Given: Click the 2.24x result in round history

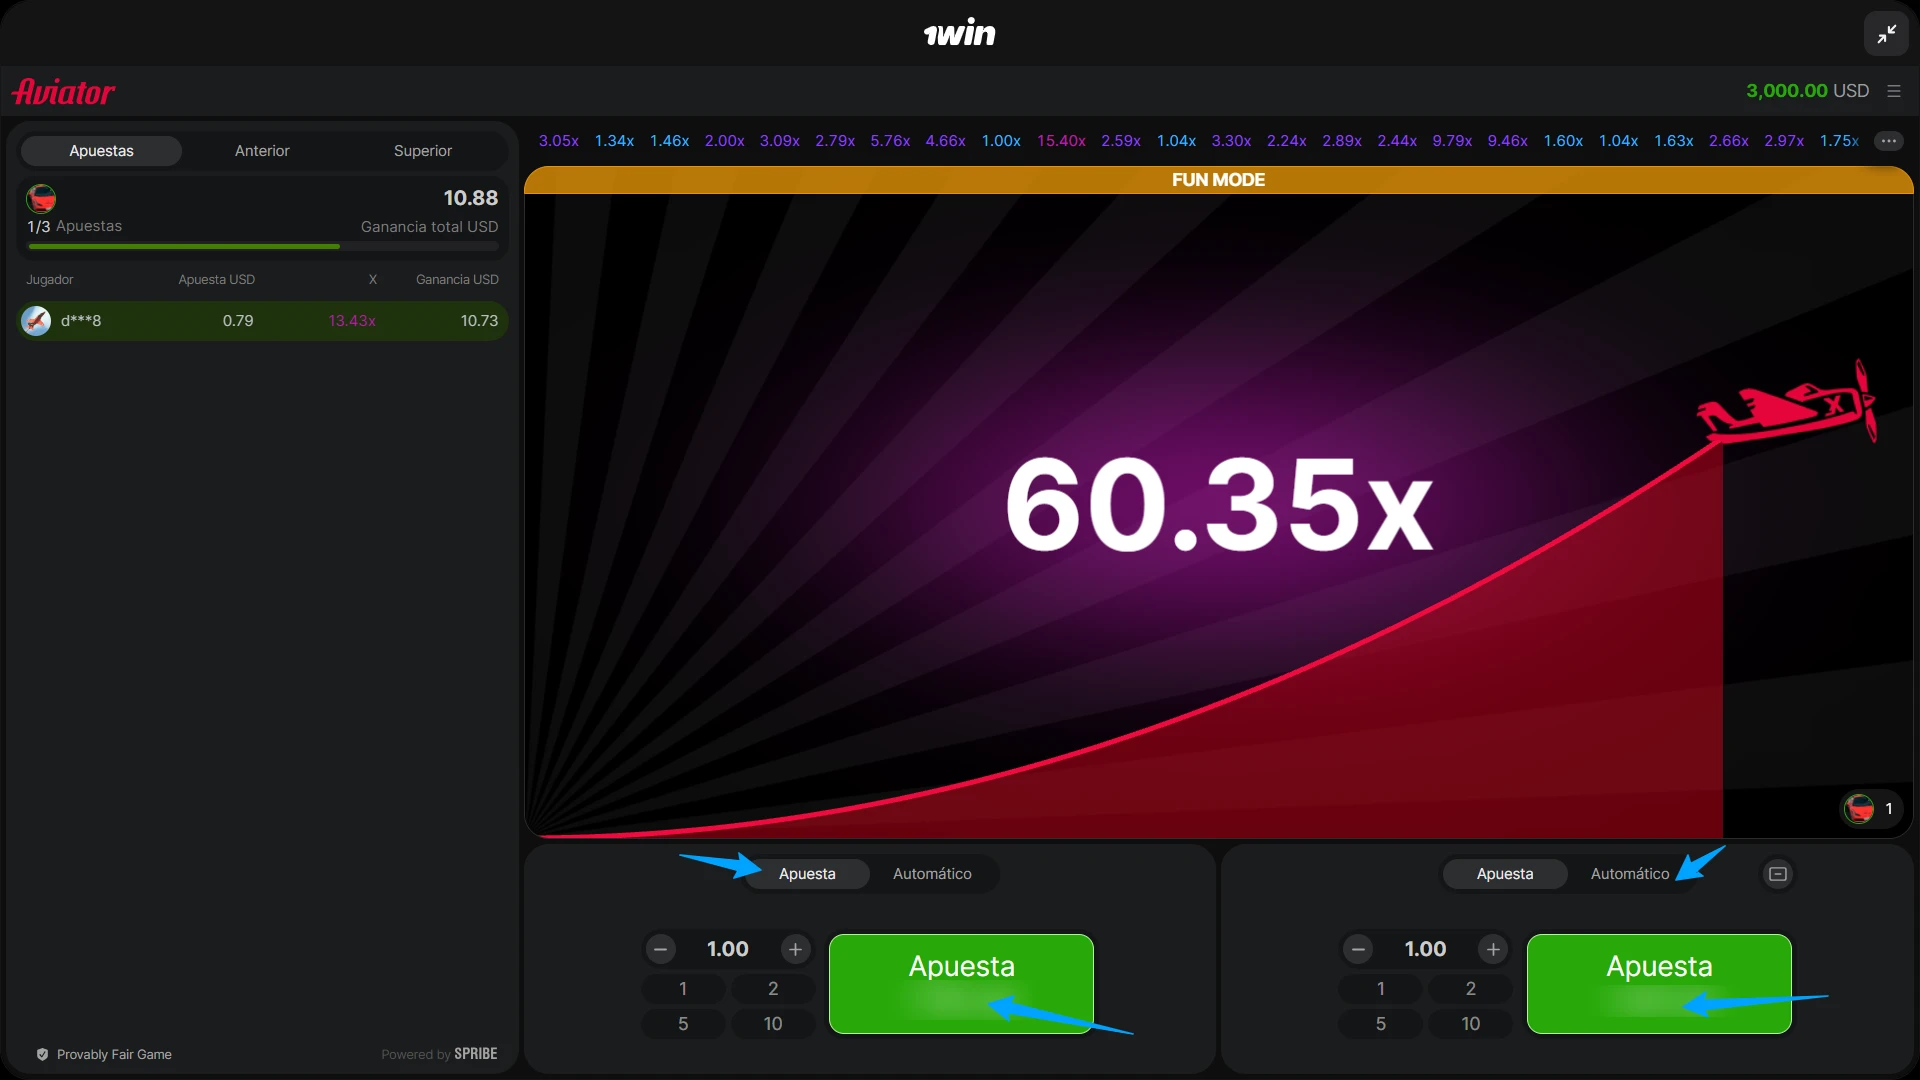Looking at the screenshot, I should click(1287, 141).
